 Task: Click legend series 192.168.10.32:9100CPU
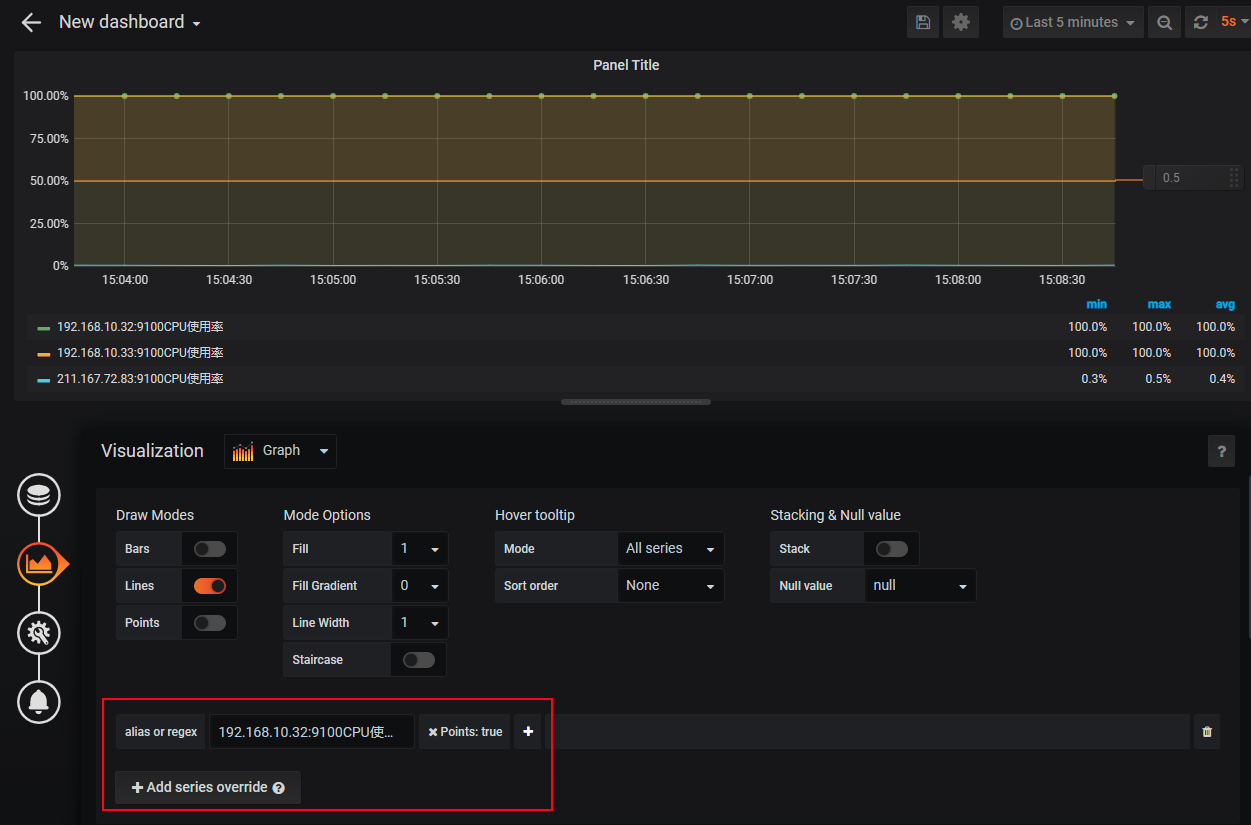(140, 327)
